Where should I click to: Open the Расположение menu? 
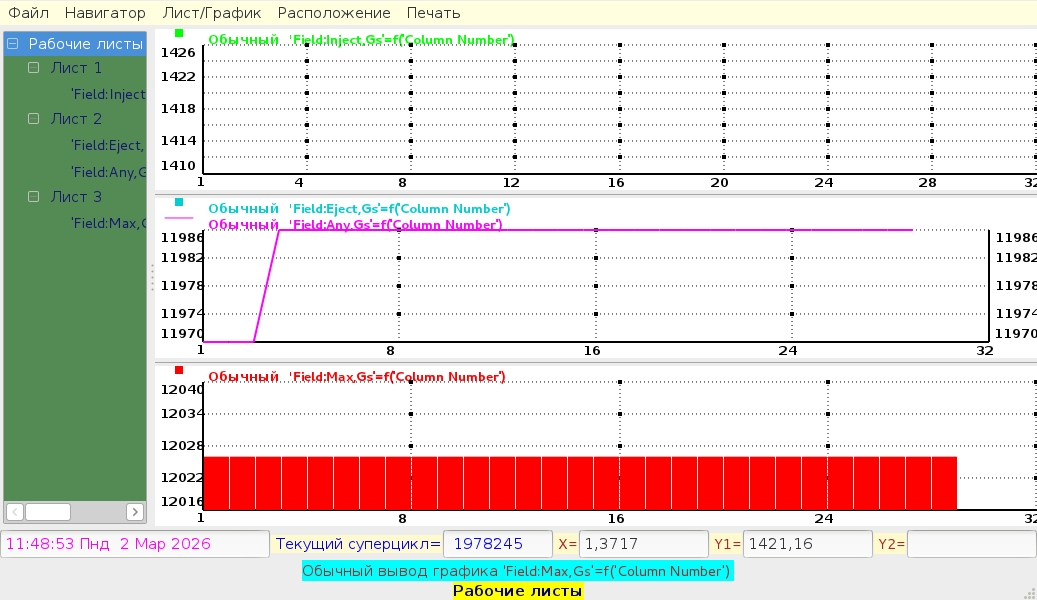tap(334, 13)
